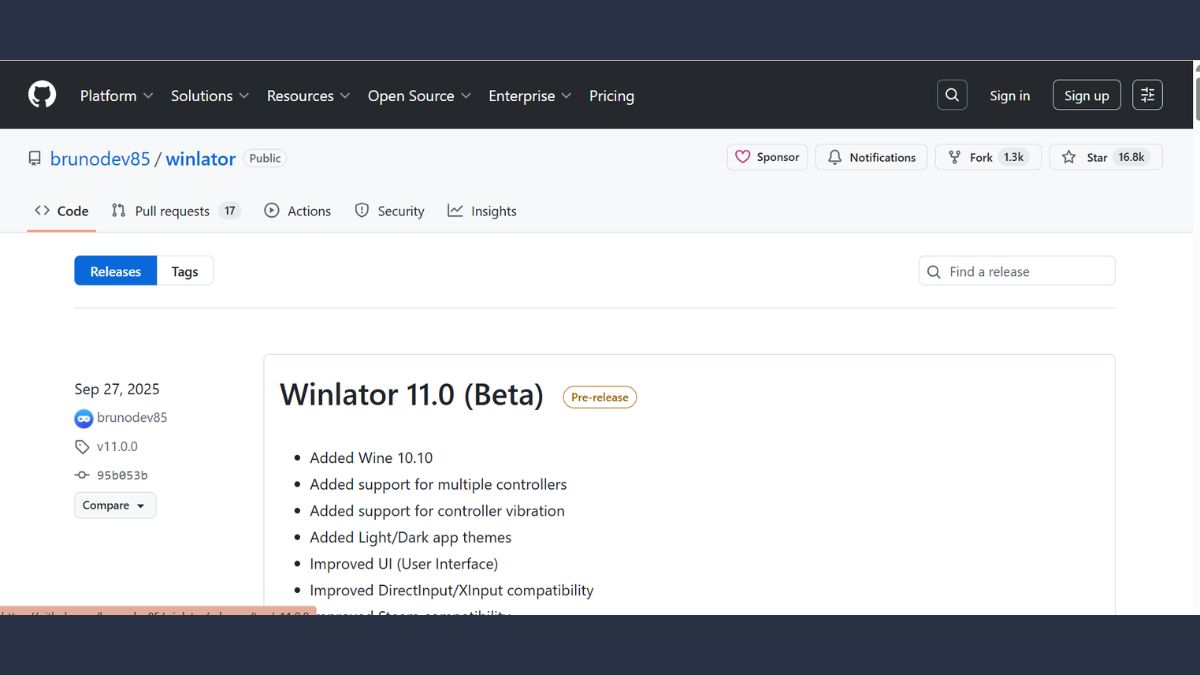Click the Fork icon
This screenshot has width=1200, height=675.
(955, 157)
